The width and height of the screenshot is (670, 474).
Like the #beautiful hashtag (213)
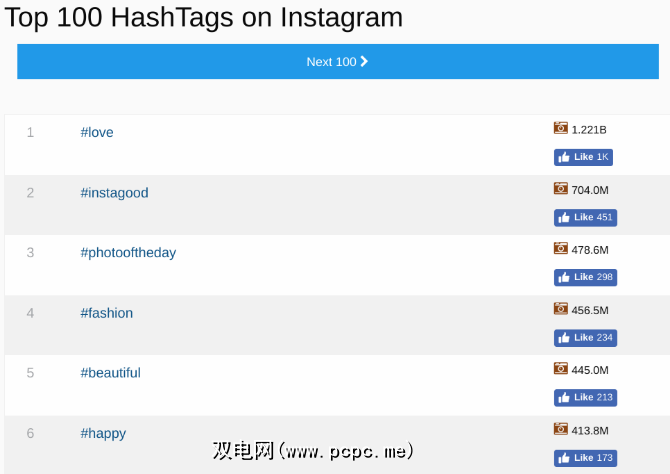pyautogui.click(x=585, y=398)
